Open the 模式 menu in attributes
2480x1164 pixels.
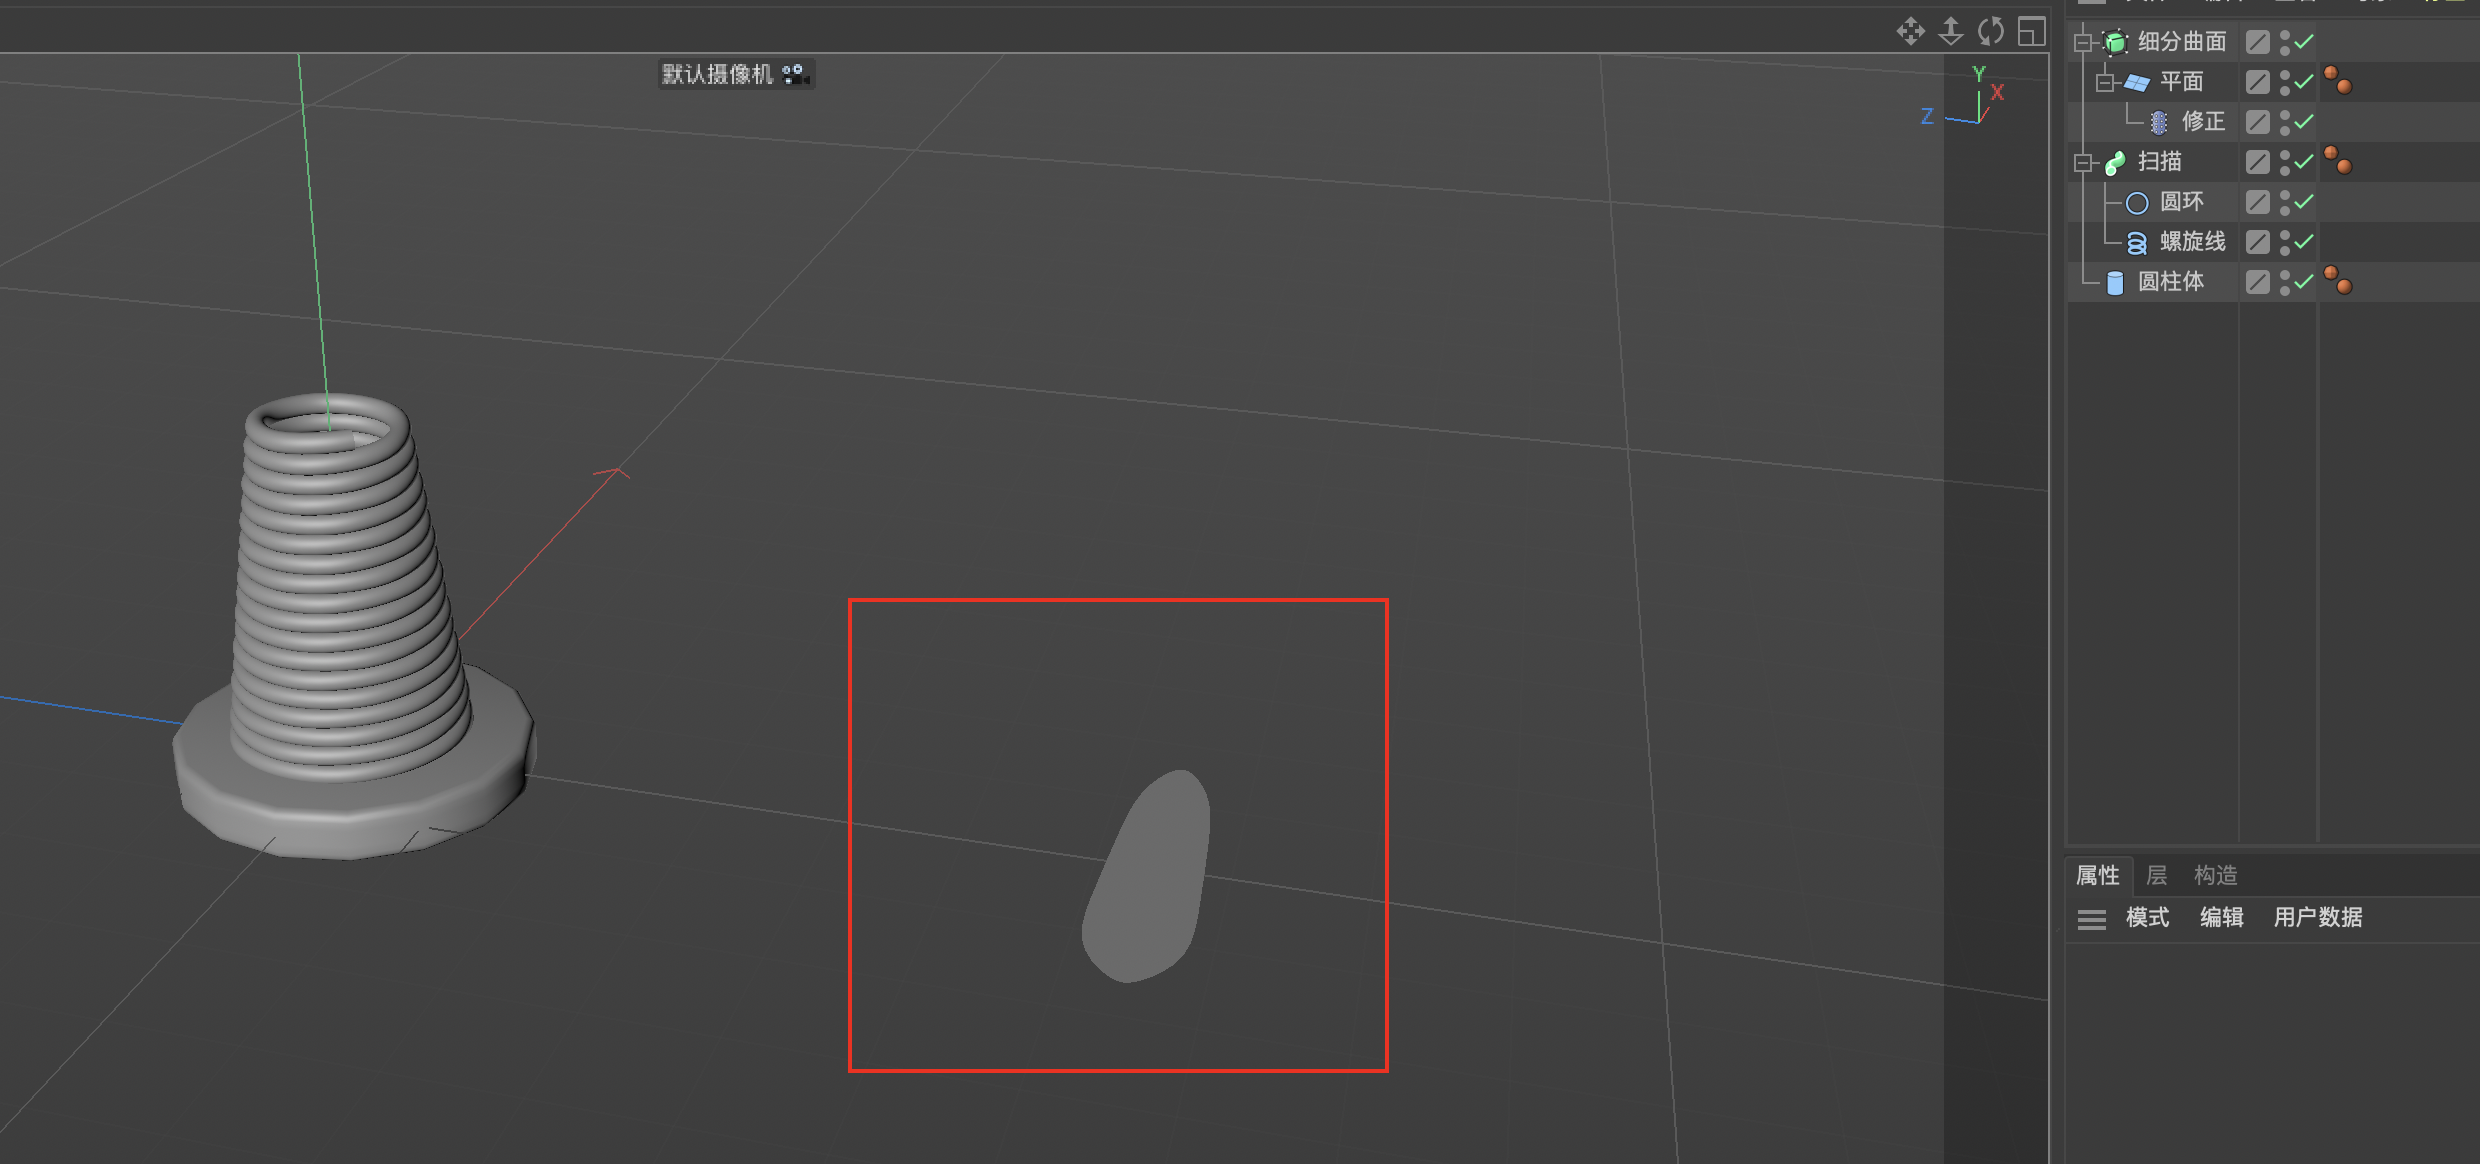(x=2147, y=918)
